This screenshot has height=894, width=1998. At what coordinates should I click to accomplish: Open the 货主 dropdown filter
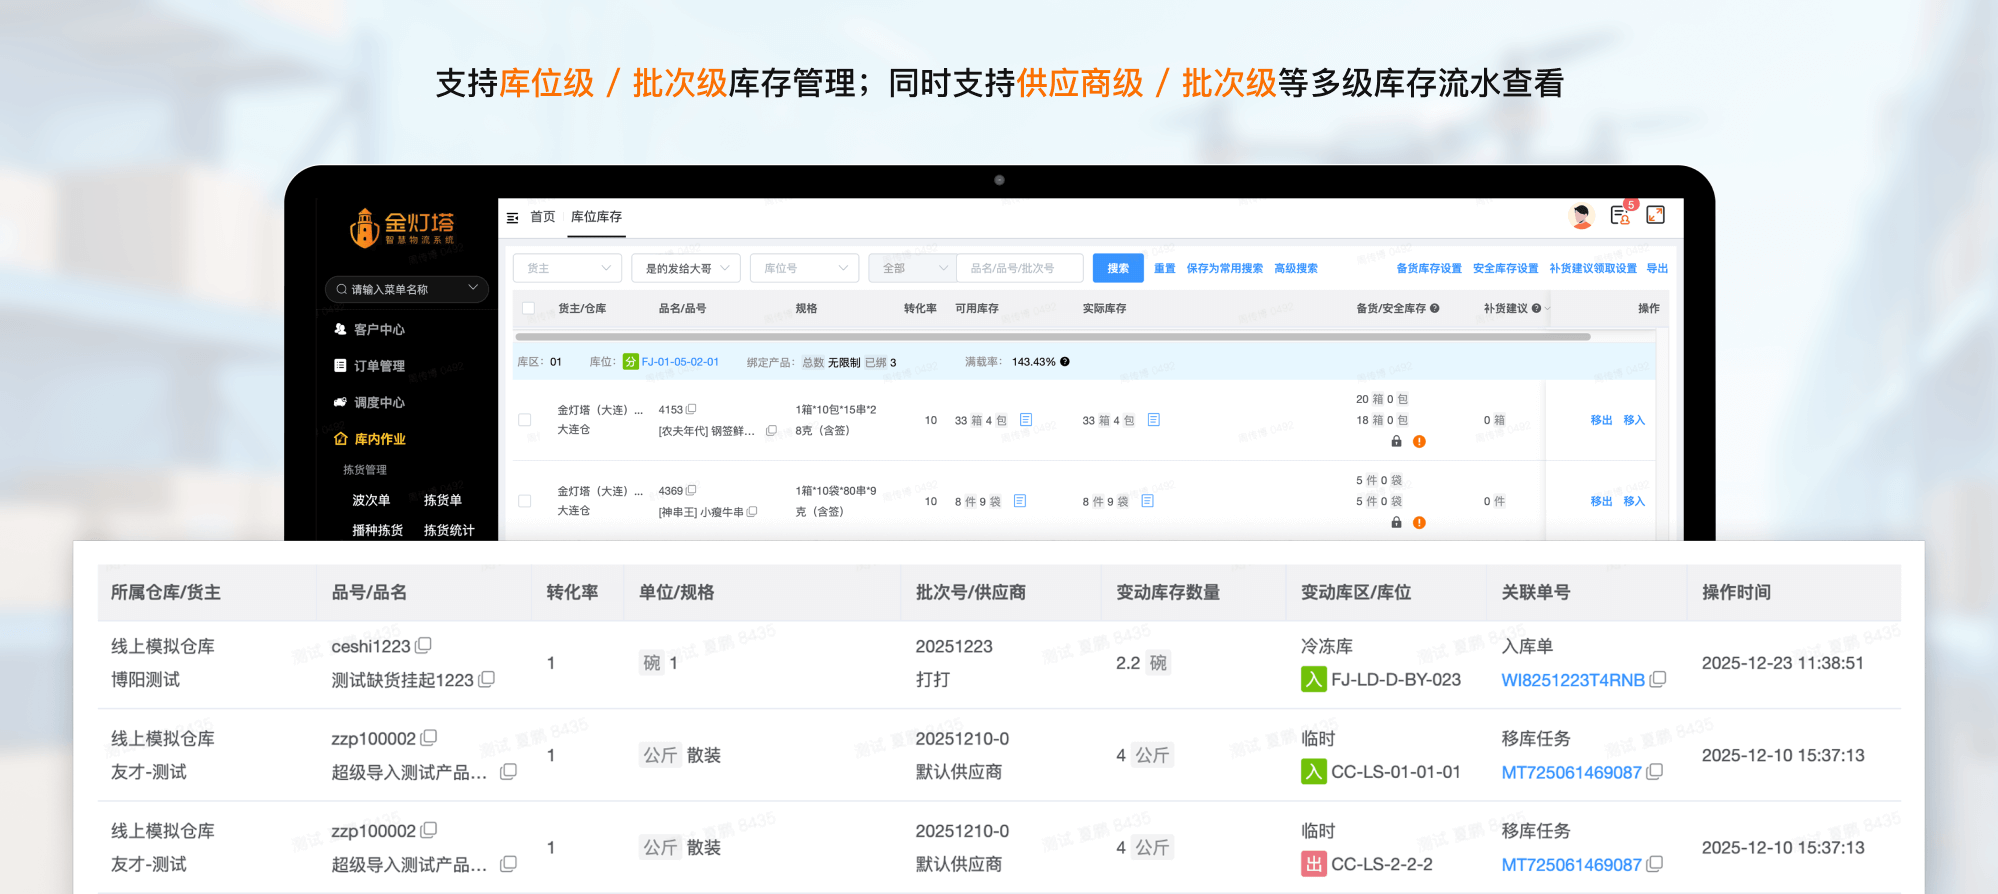point(567,268)
